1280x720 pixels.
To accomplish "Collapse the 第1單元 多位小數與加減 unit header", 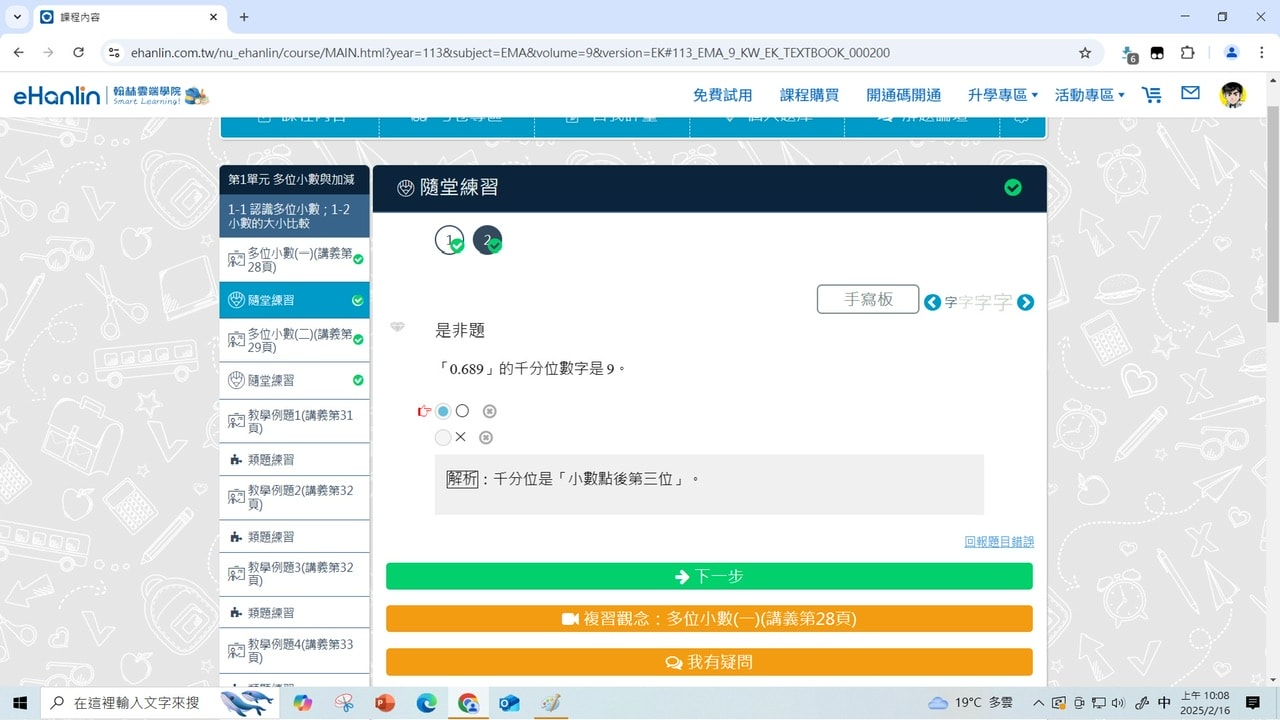I will click(294, 179).
